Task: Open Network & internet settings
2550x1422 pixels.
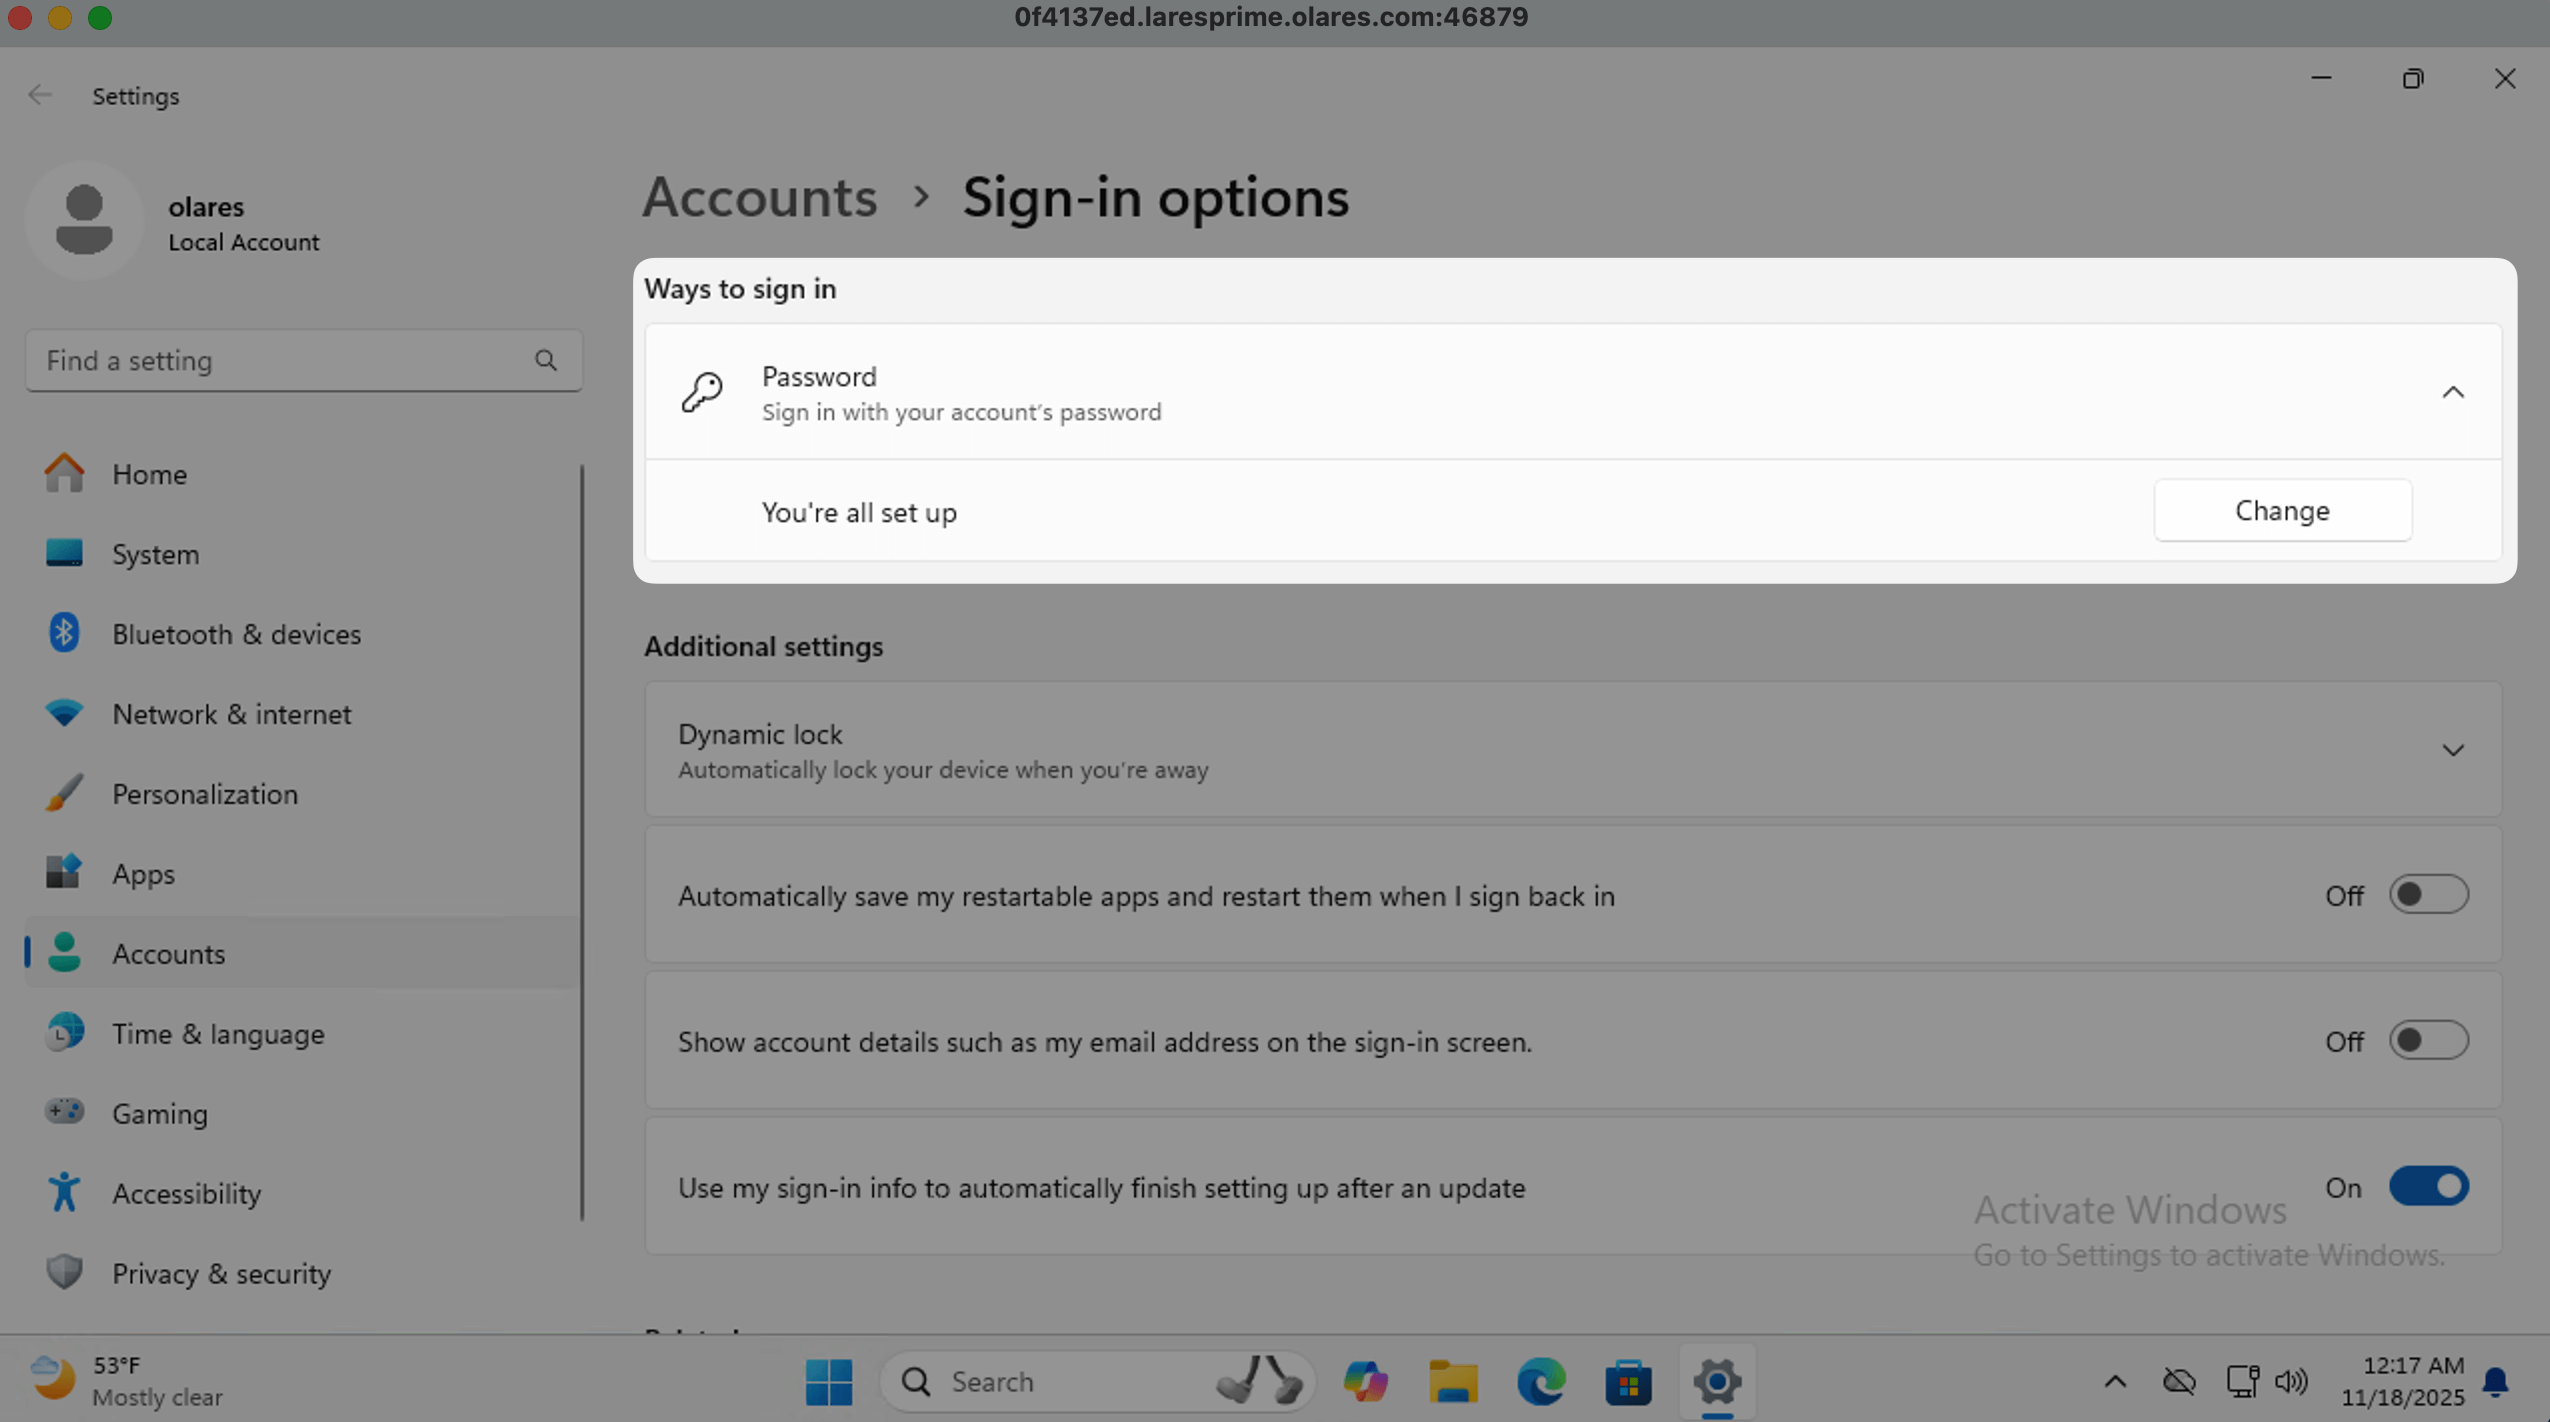Action: 231,713
